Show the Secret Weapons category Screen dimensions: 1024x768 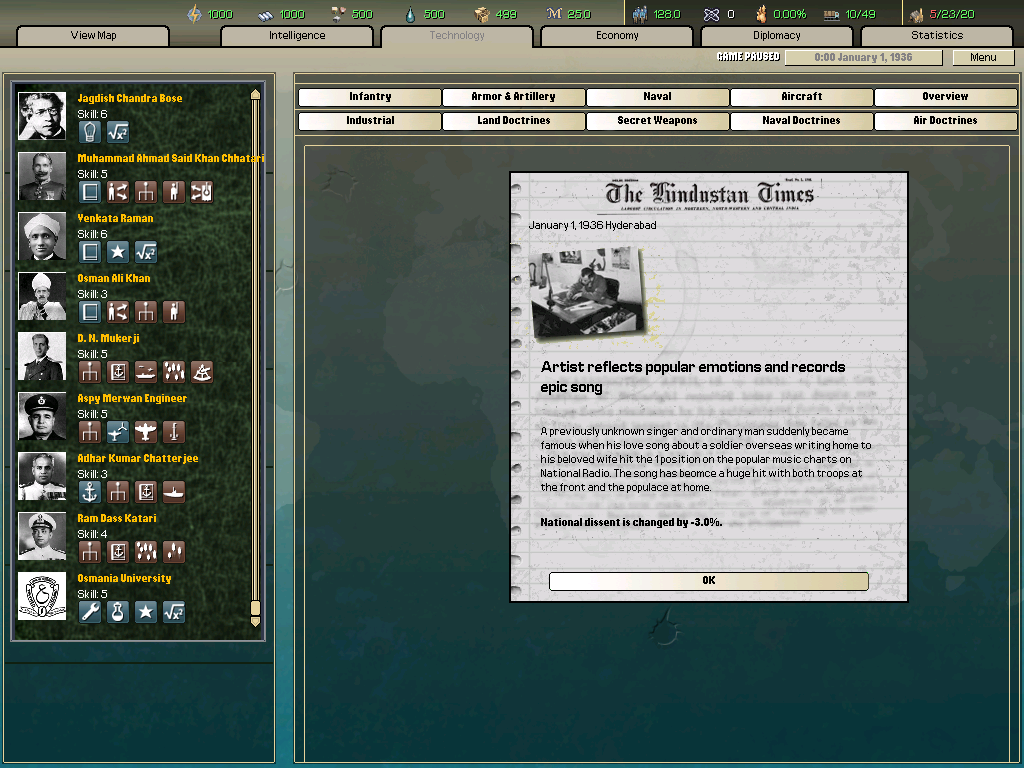pos(658,121)
